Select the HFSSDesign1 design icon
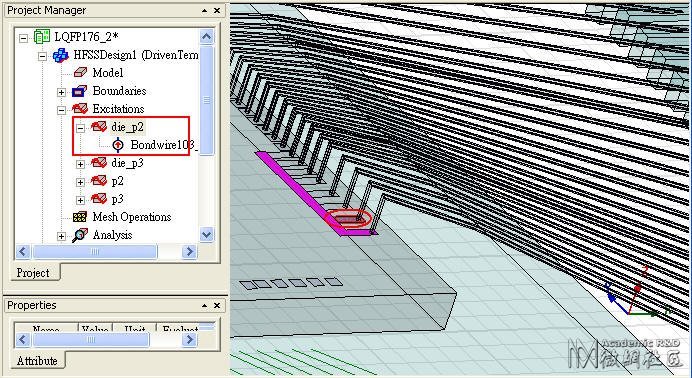This screenshot has height=378, width=692. click(60, 56)
